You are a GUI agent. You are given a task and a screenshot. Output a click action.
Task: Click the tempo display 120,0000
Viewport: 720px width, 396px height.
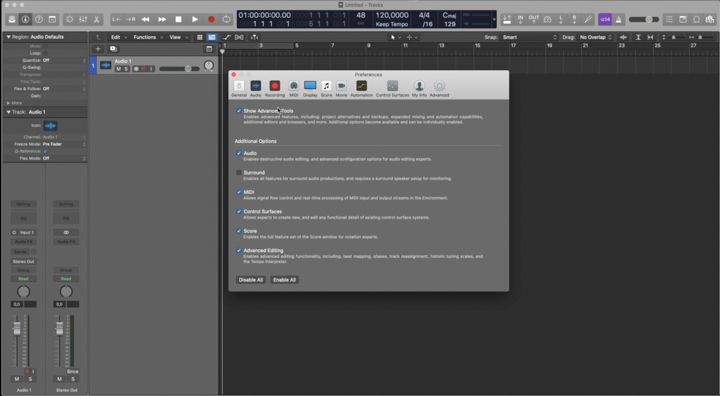[392, 15]
